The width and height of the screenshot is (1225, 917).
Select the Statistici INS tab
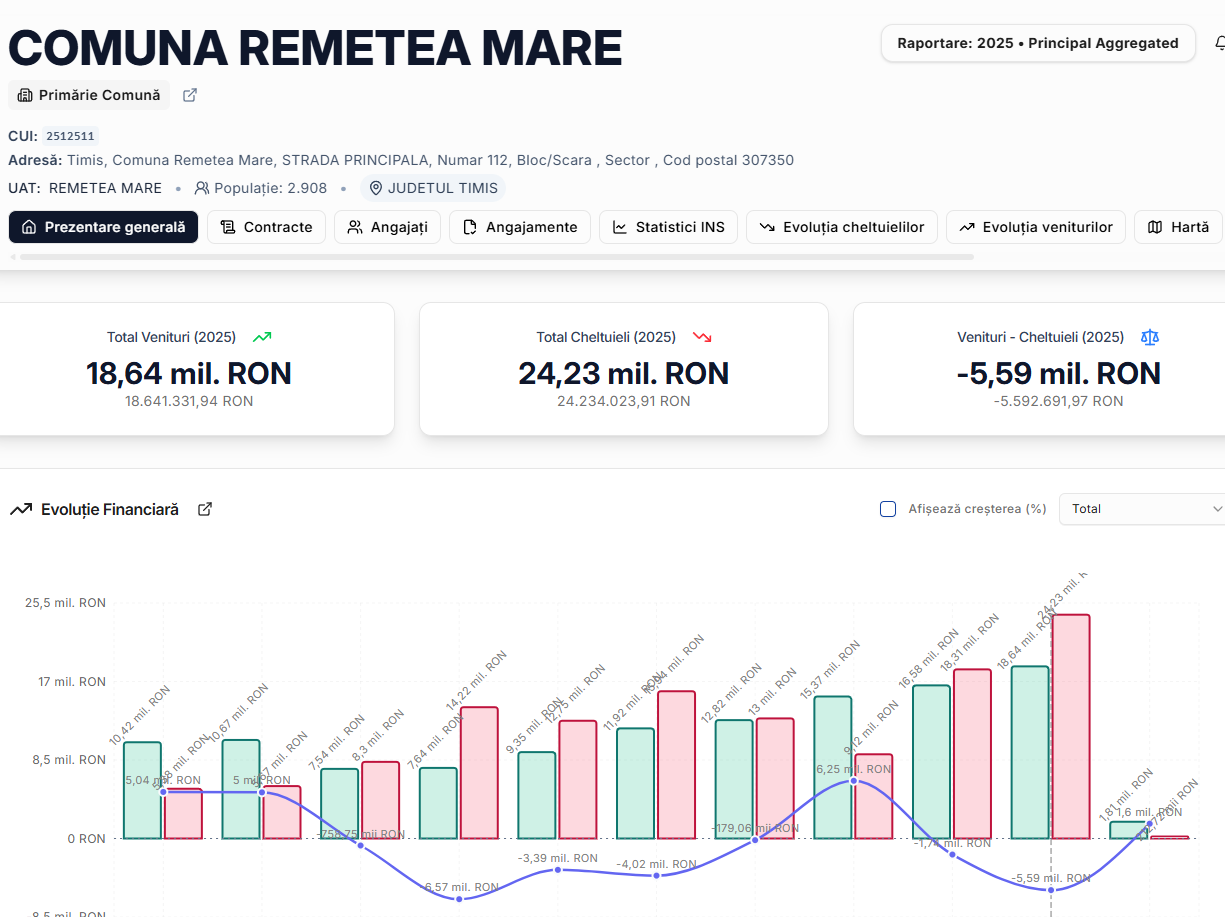(x=668, y=227)
